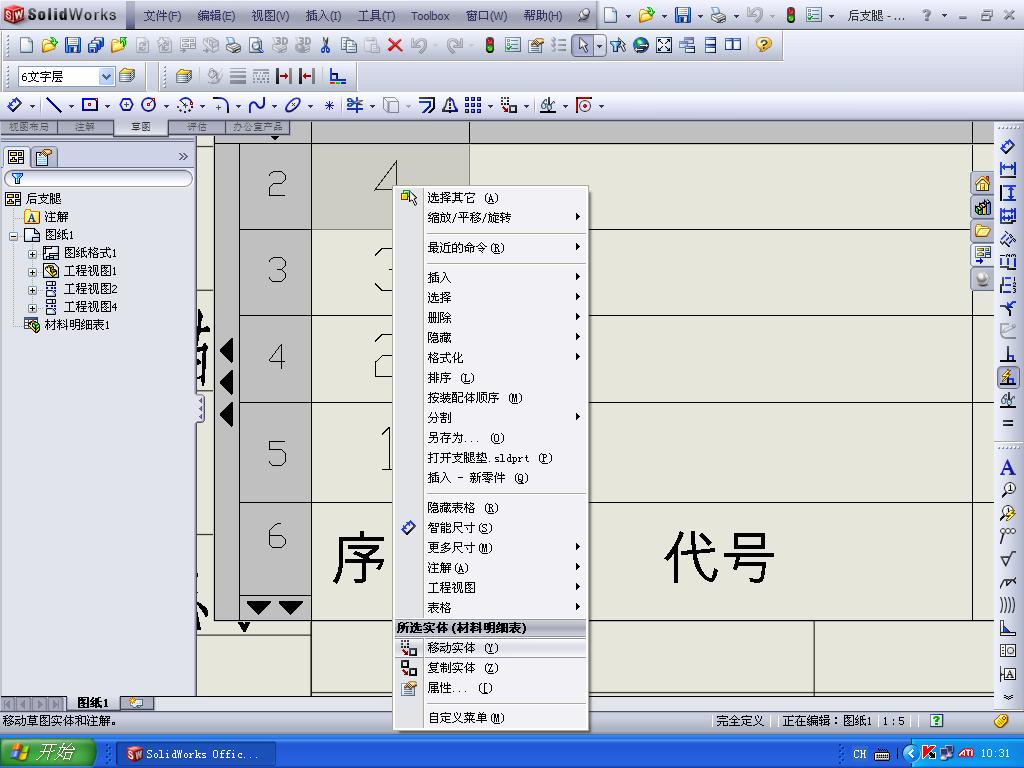1024x768 pixels.
Task: Expand the 工程视图4 tree node
Action: point(32,308)
